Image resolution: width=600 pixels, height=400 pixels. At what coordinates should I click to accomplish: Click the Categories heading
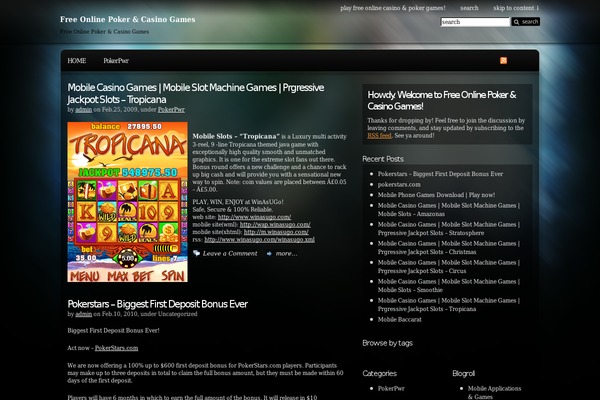tap(379, 373)
